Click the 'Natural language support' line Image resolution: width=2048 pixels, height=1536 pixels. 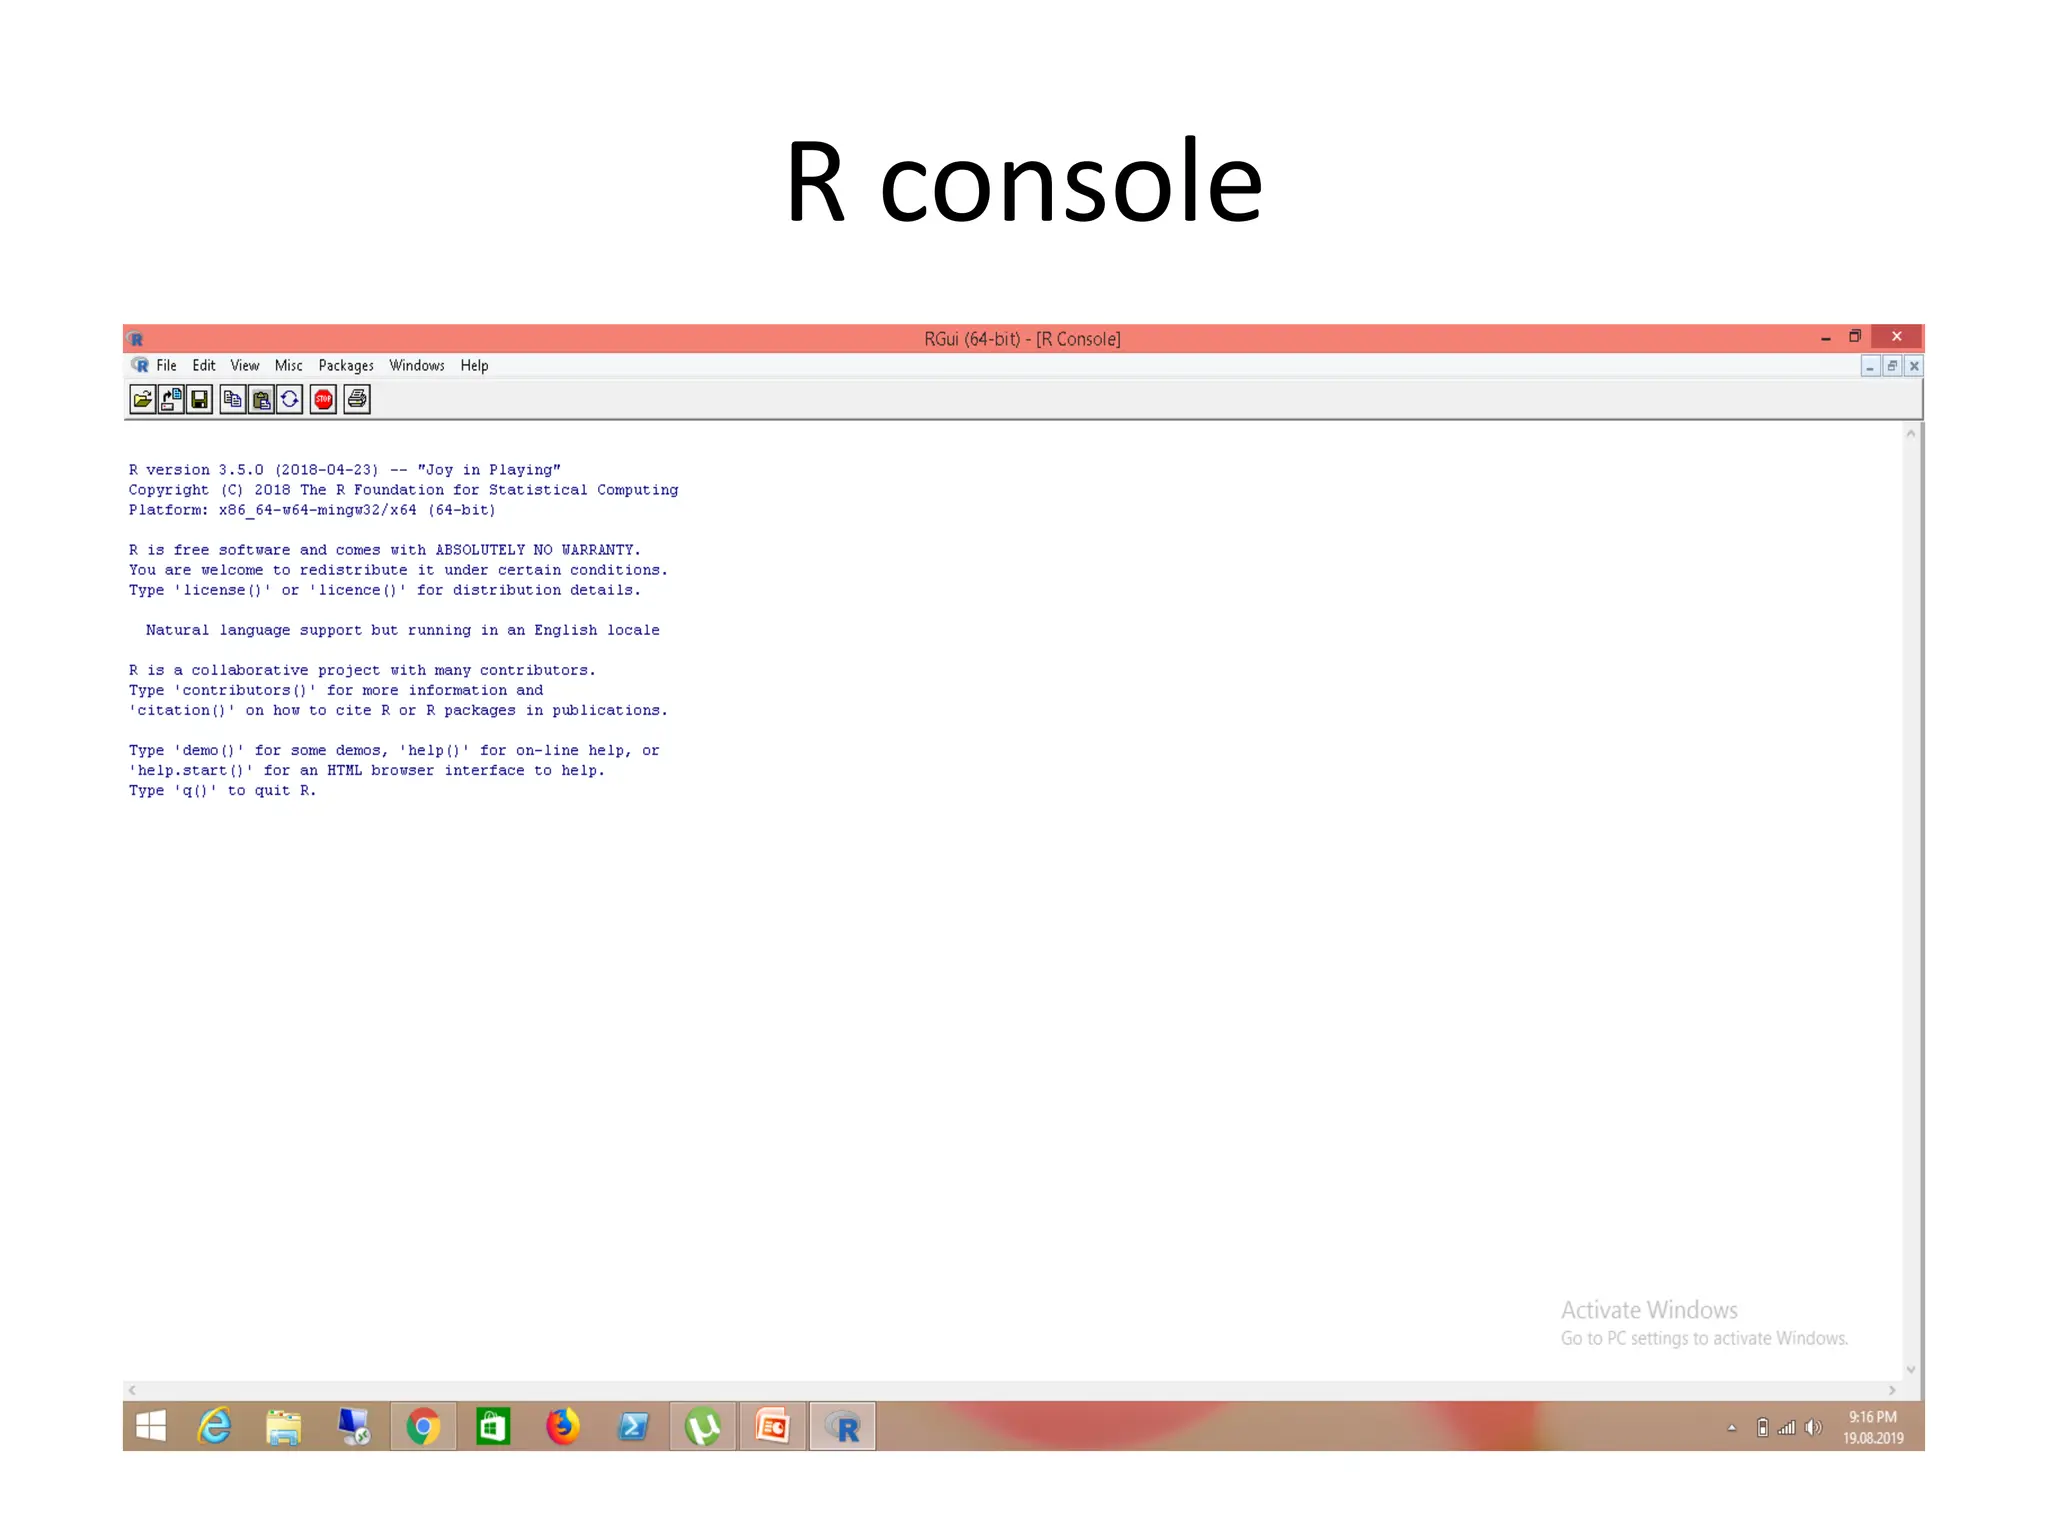coord(403,630)
